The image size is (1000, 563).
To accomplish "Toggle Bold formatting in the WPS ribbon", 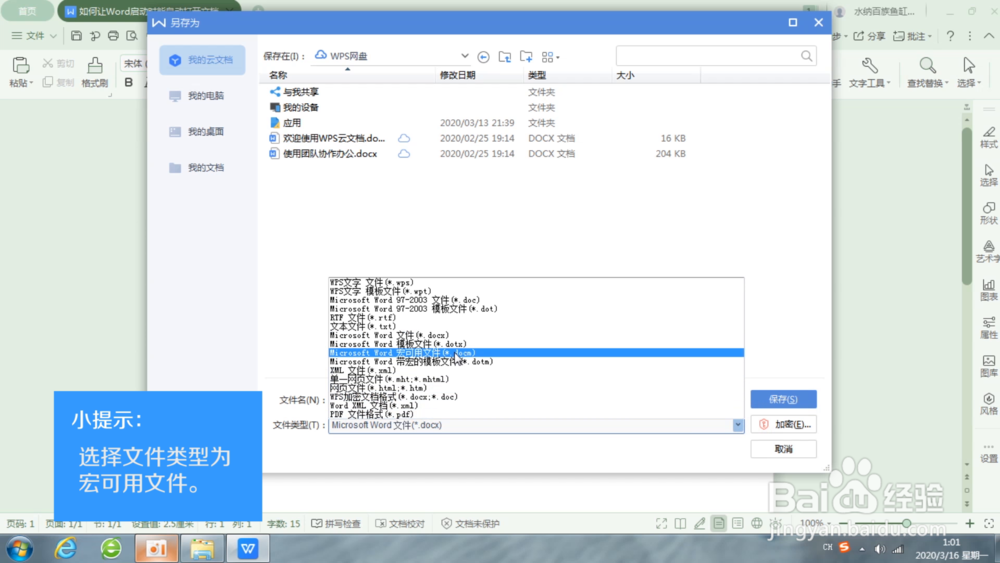I will [x=128, y=82].
